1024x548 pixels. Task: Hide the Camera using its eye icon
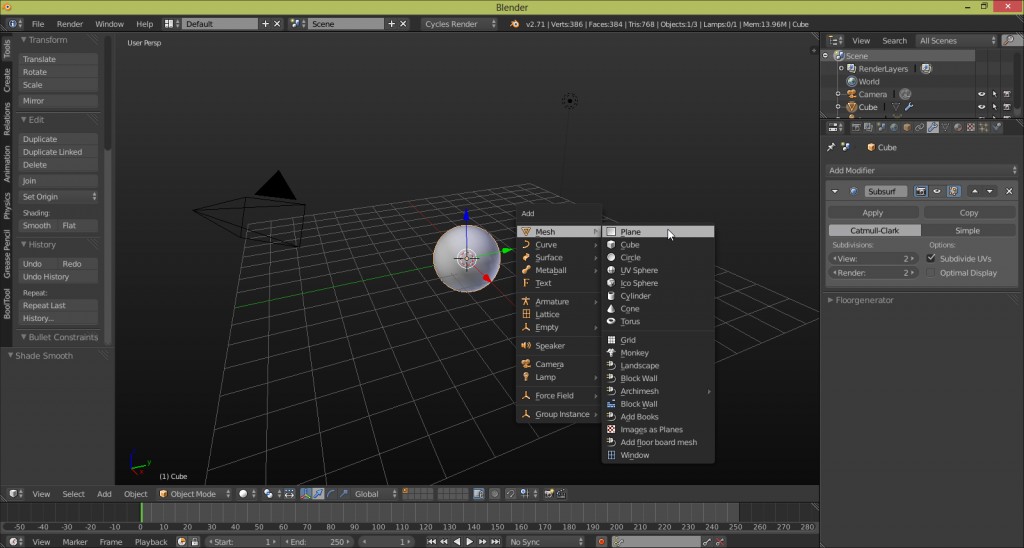[981, 94]
